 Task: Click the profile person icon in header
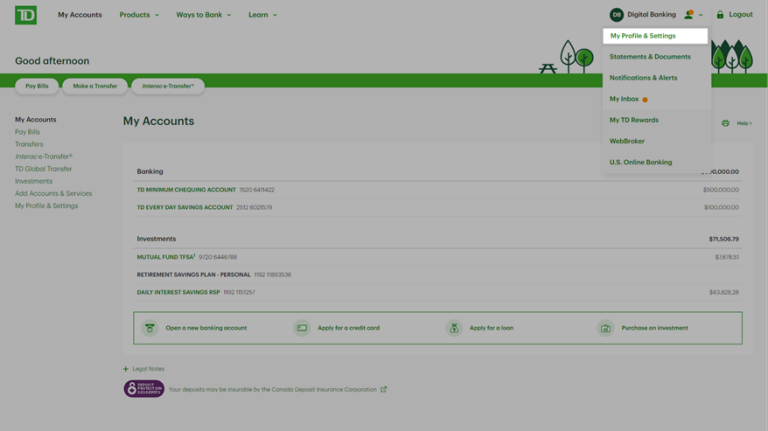point(688,15)
